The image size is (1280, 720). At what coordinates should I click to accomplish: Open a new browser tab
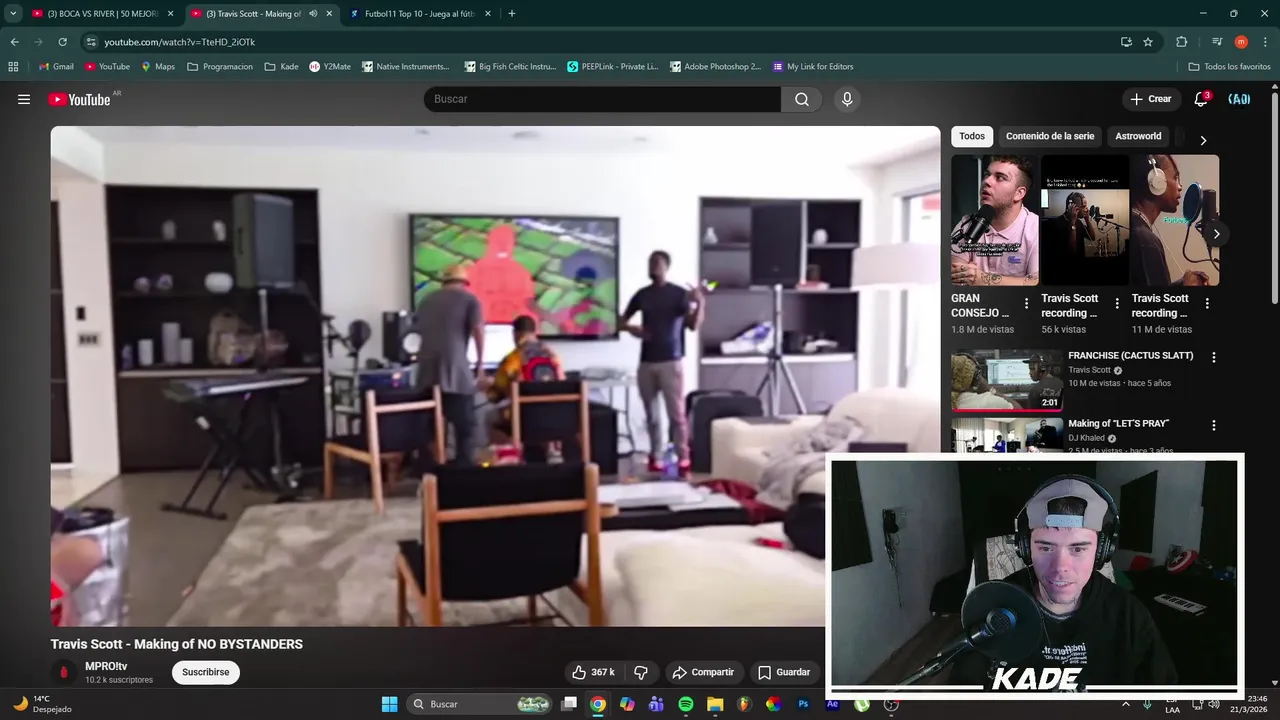[x=512, y=14]
